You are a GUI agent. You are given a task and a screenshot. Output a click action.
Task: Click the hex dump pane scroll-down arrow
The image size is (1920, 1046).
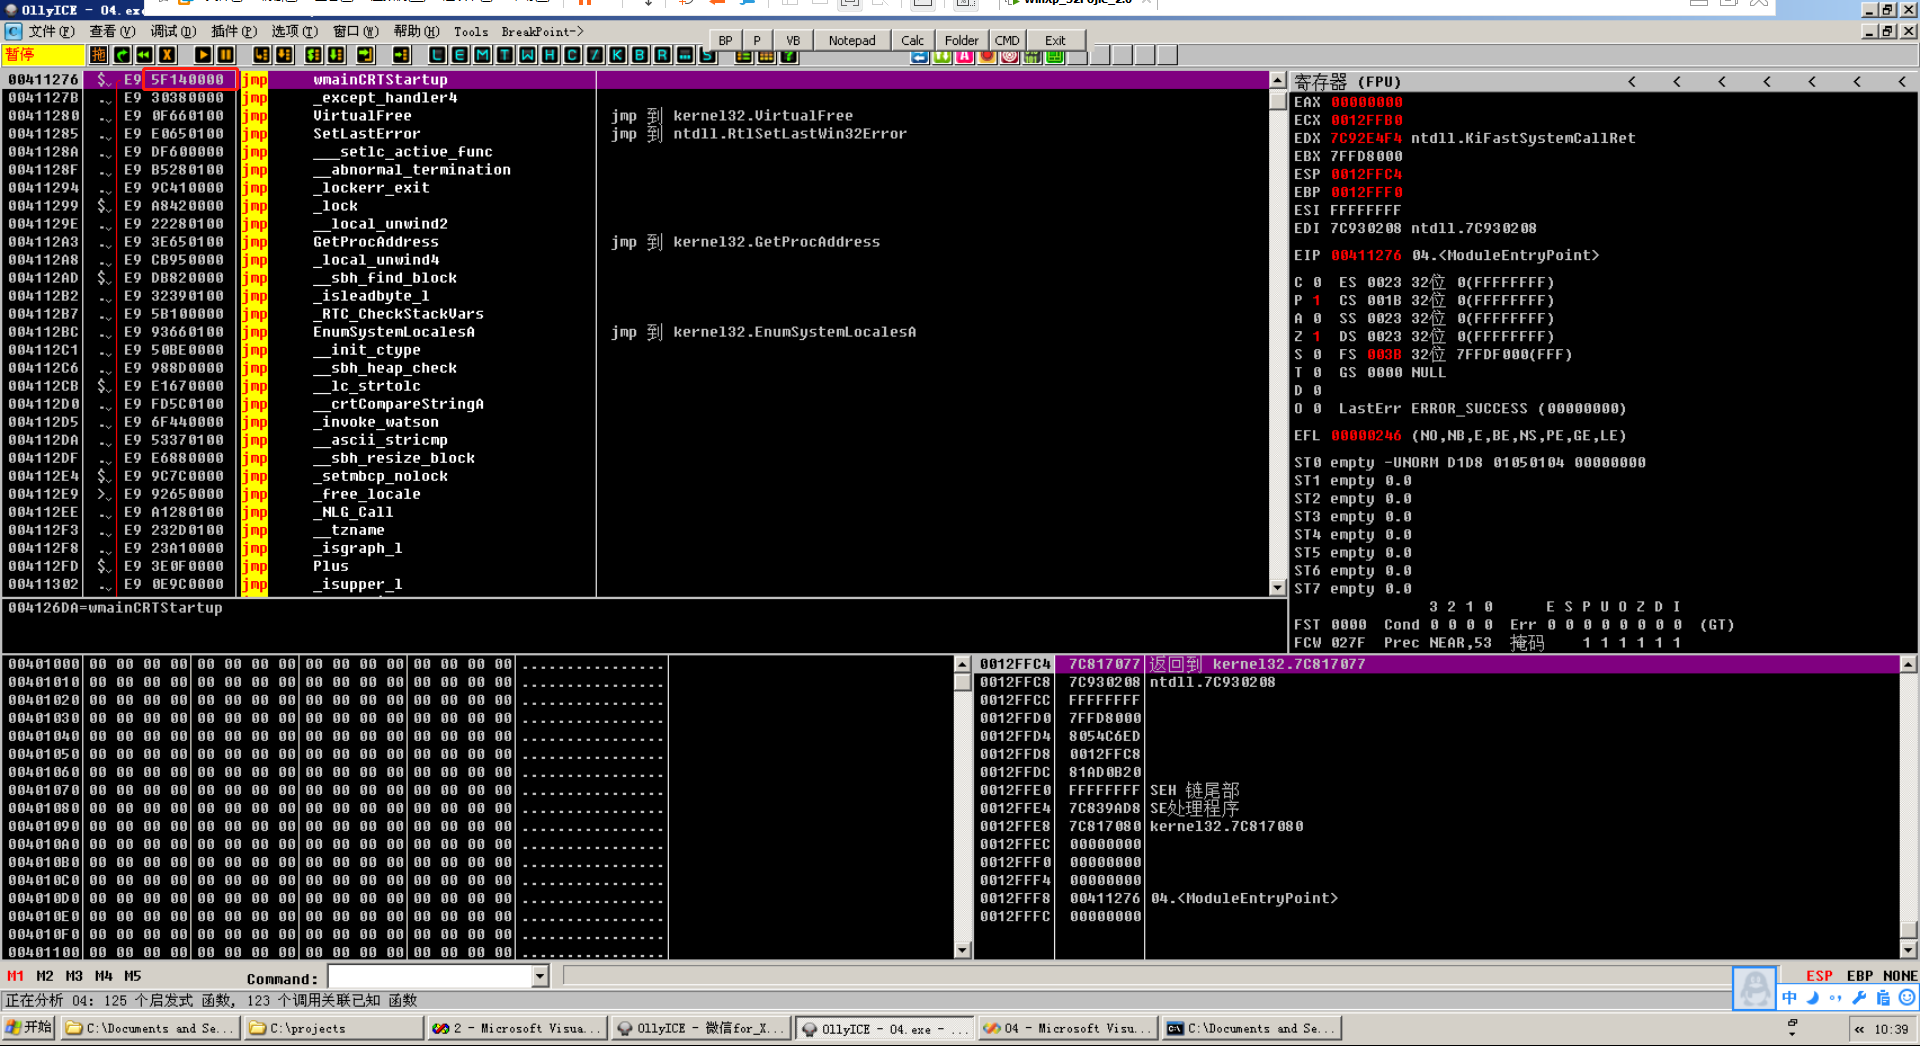pyautogui.click(x=962, y=950)
